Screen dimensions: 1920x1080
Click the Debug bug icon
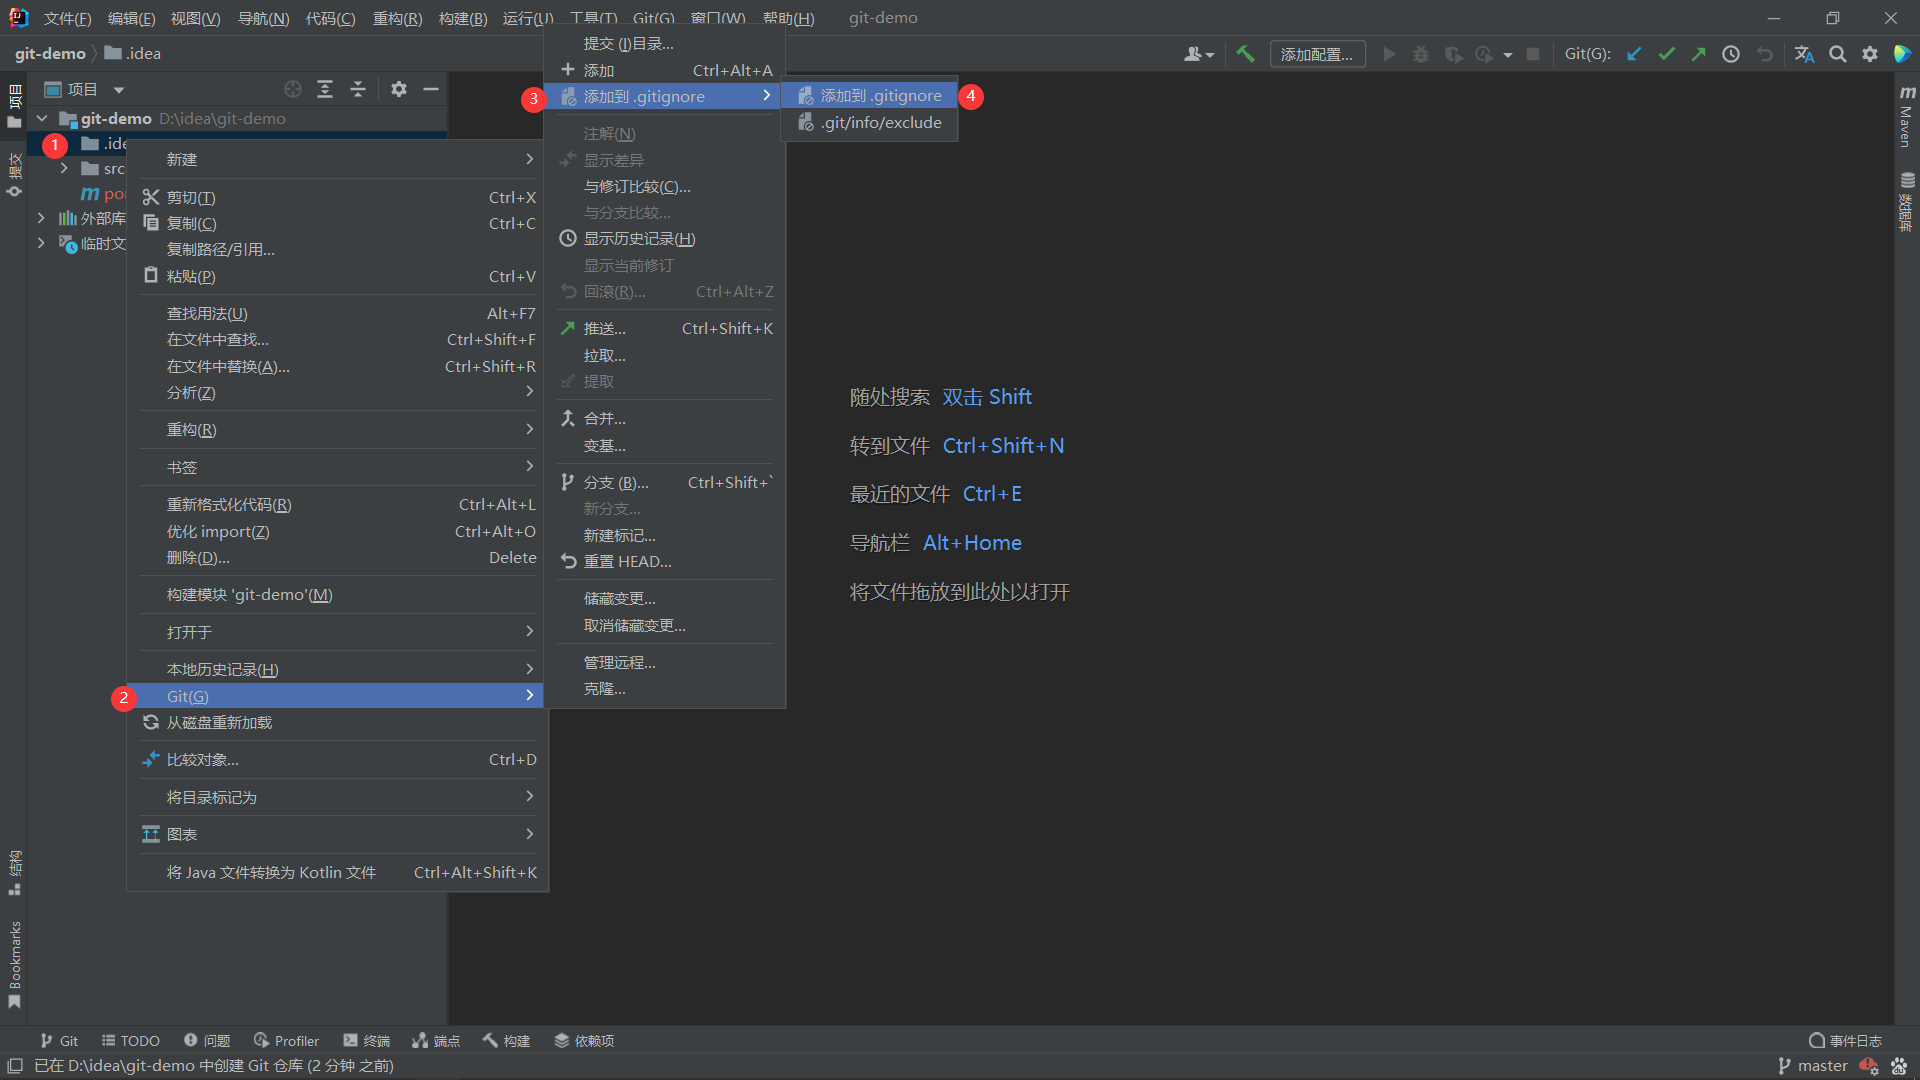pos(1421,54)
